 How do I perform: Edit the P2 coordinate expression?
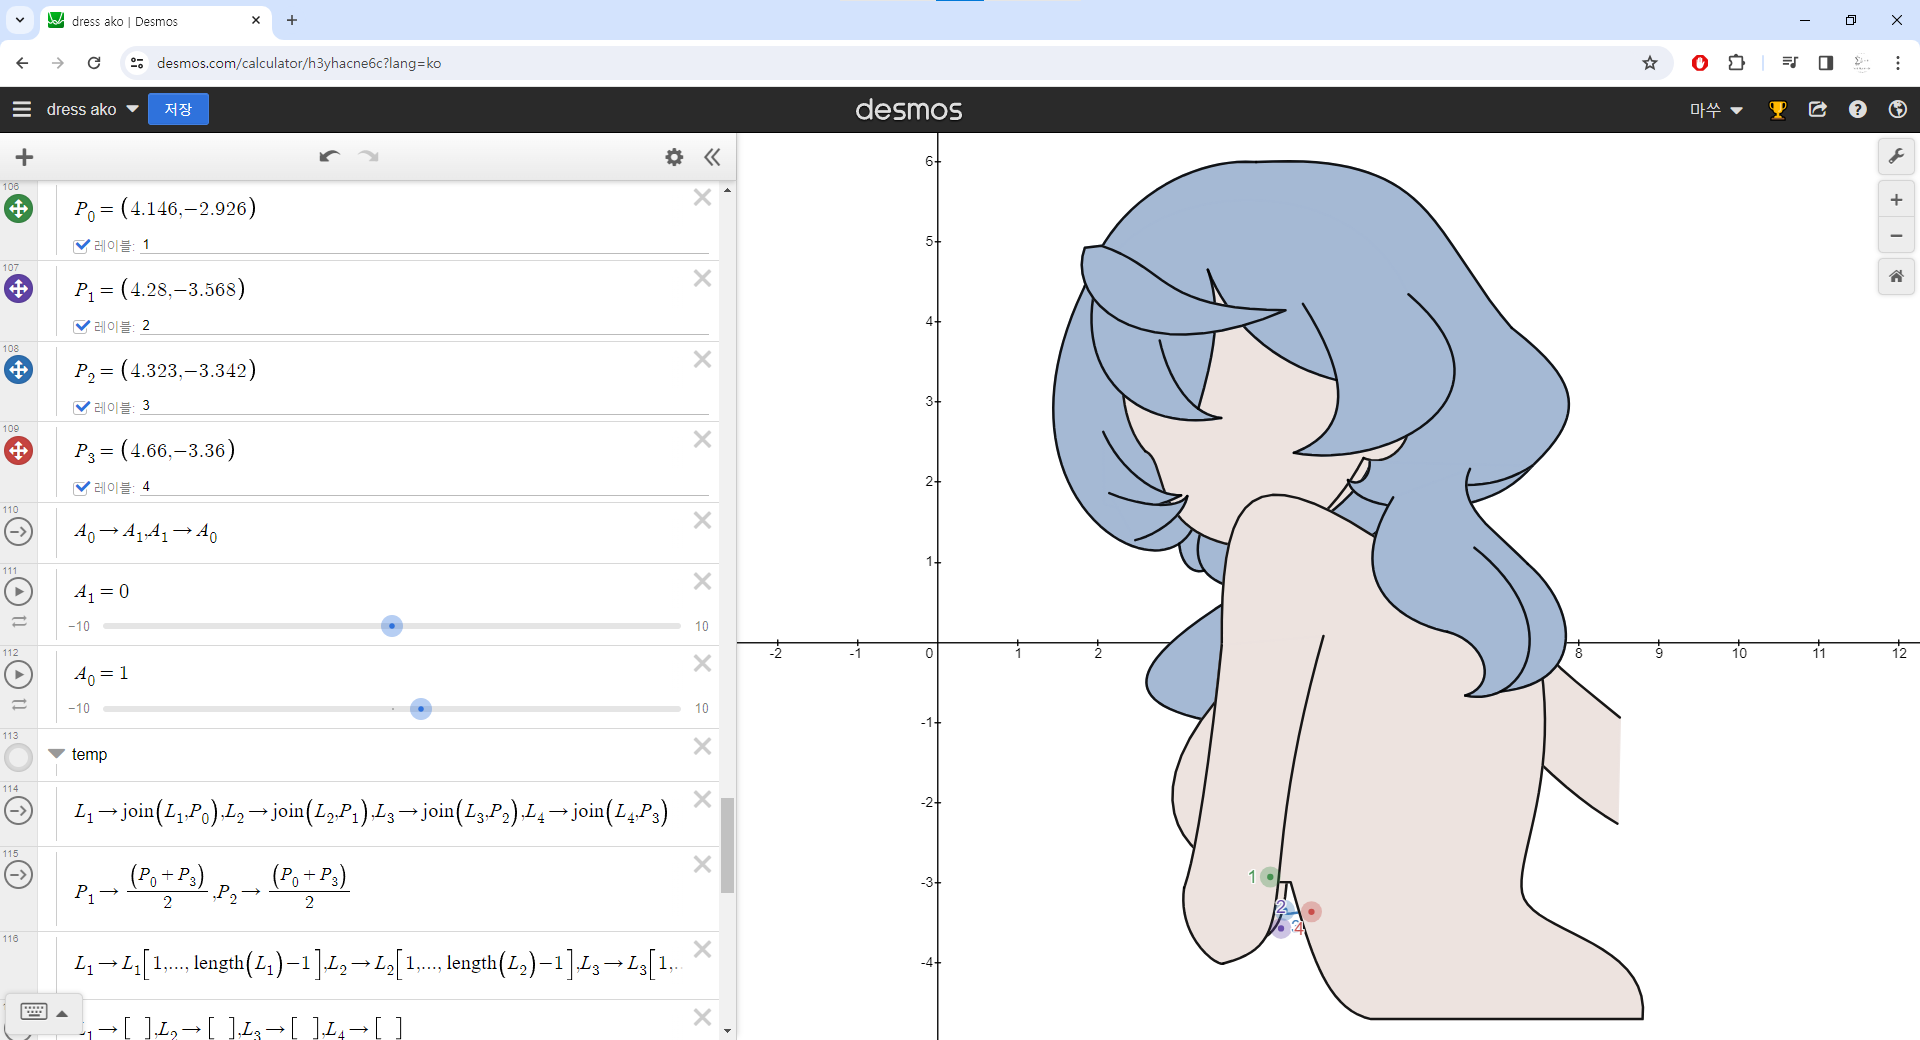click(x=165, y=371)
